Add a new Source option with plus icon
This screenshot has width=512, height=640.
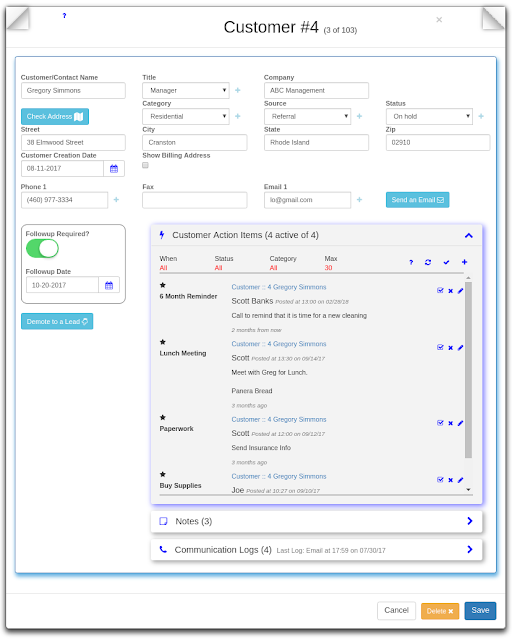click(359, 116)
